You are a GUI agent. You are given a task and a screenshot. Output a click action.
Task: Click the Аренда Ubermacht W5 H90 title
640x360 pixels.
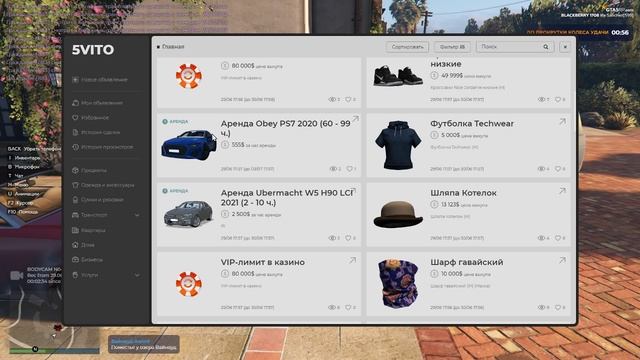click(x=287, y=198)
